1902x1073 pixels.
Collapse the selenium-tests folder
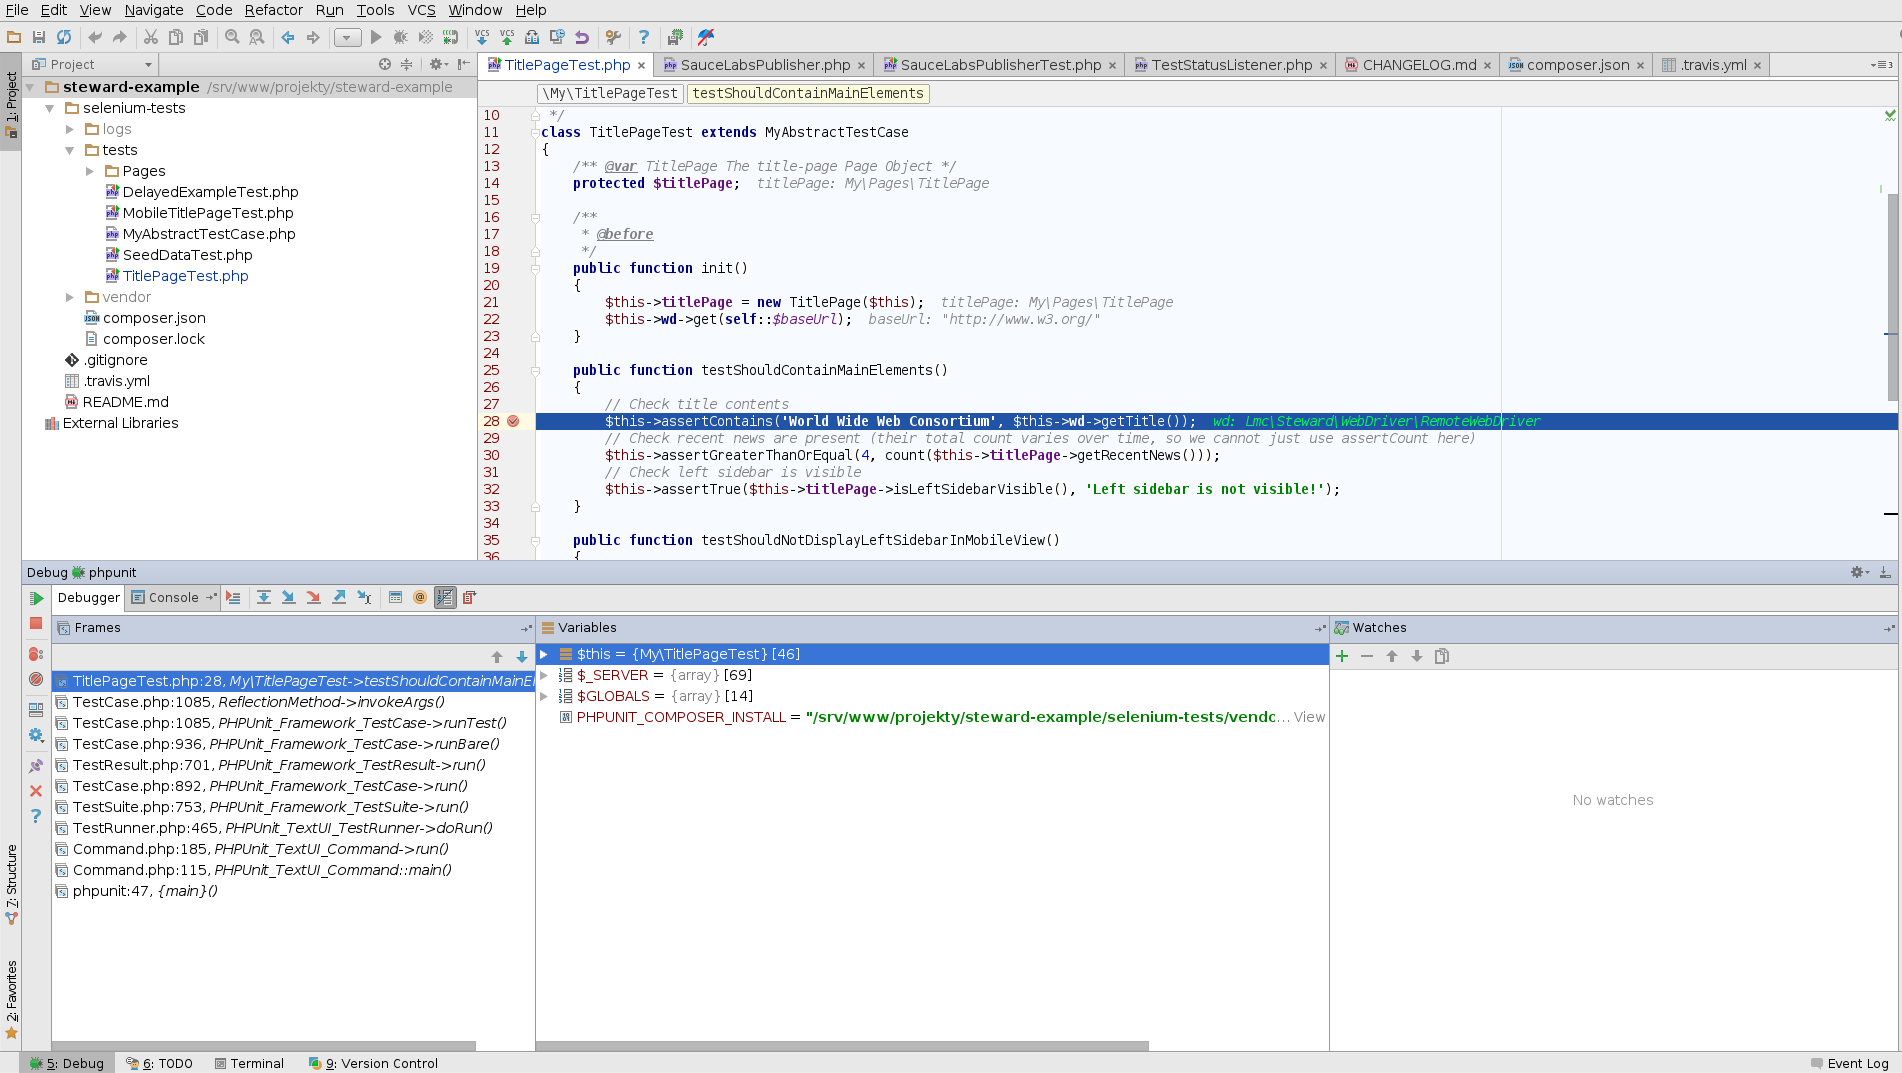tap(49, 108)
